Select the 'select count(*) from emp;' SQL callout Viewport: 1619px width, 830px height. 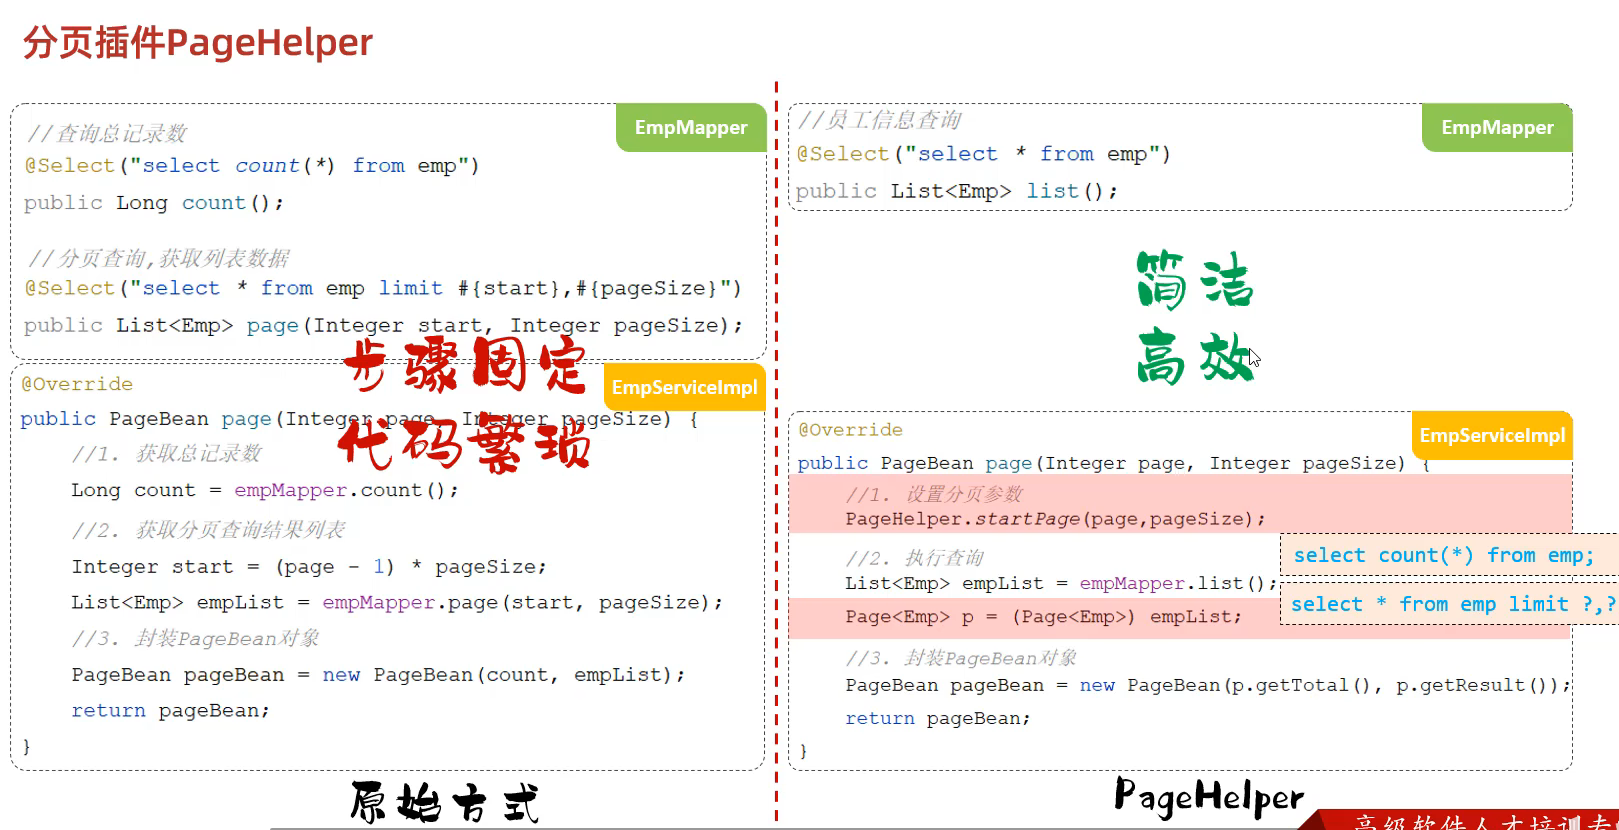(1443, 556)
